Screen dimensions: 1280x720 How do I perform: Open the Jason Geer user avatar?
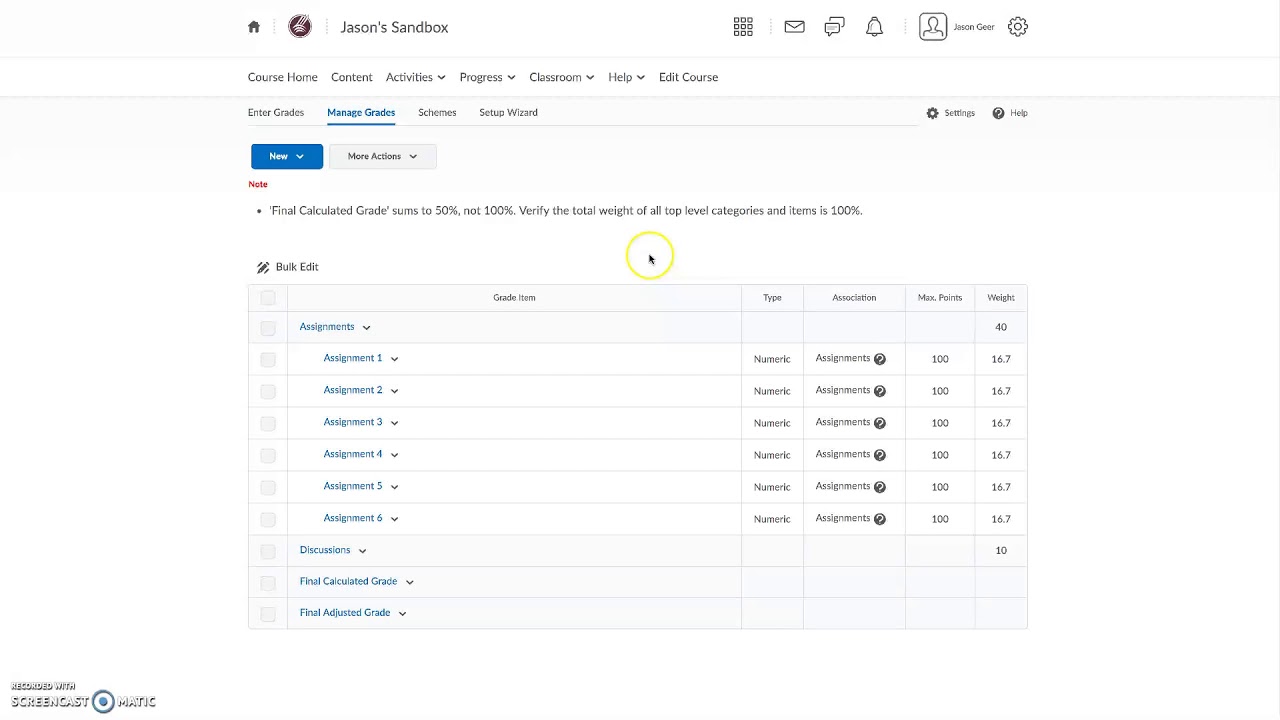(x=932, y=27)
